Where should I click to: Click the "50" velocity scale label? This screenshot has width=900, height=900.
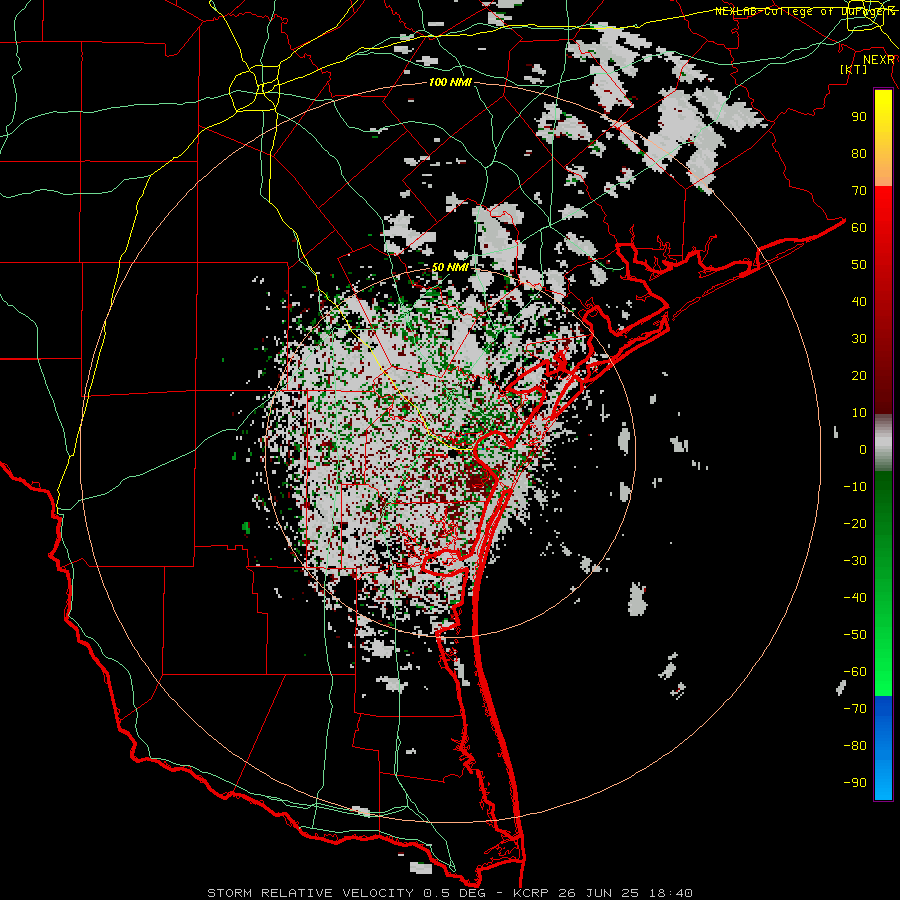point(859,265)
